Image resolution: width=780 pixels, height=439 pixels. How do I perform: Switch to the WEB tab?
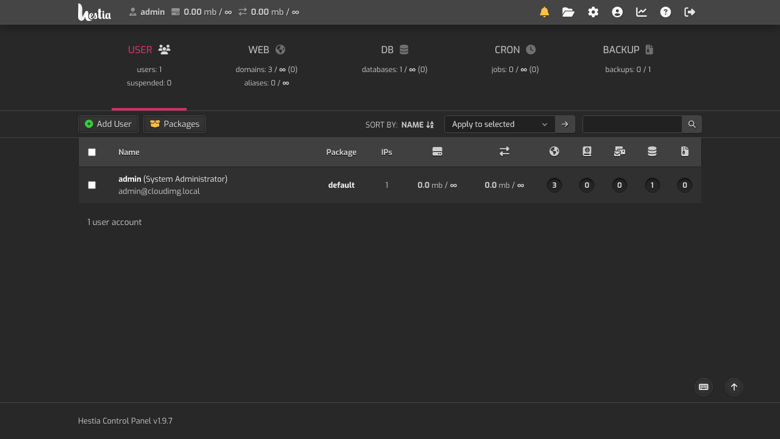[x=267, y=65]
